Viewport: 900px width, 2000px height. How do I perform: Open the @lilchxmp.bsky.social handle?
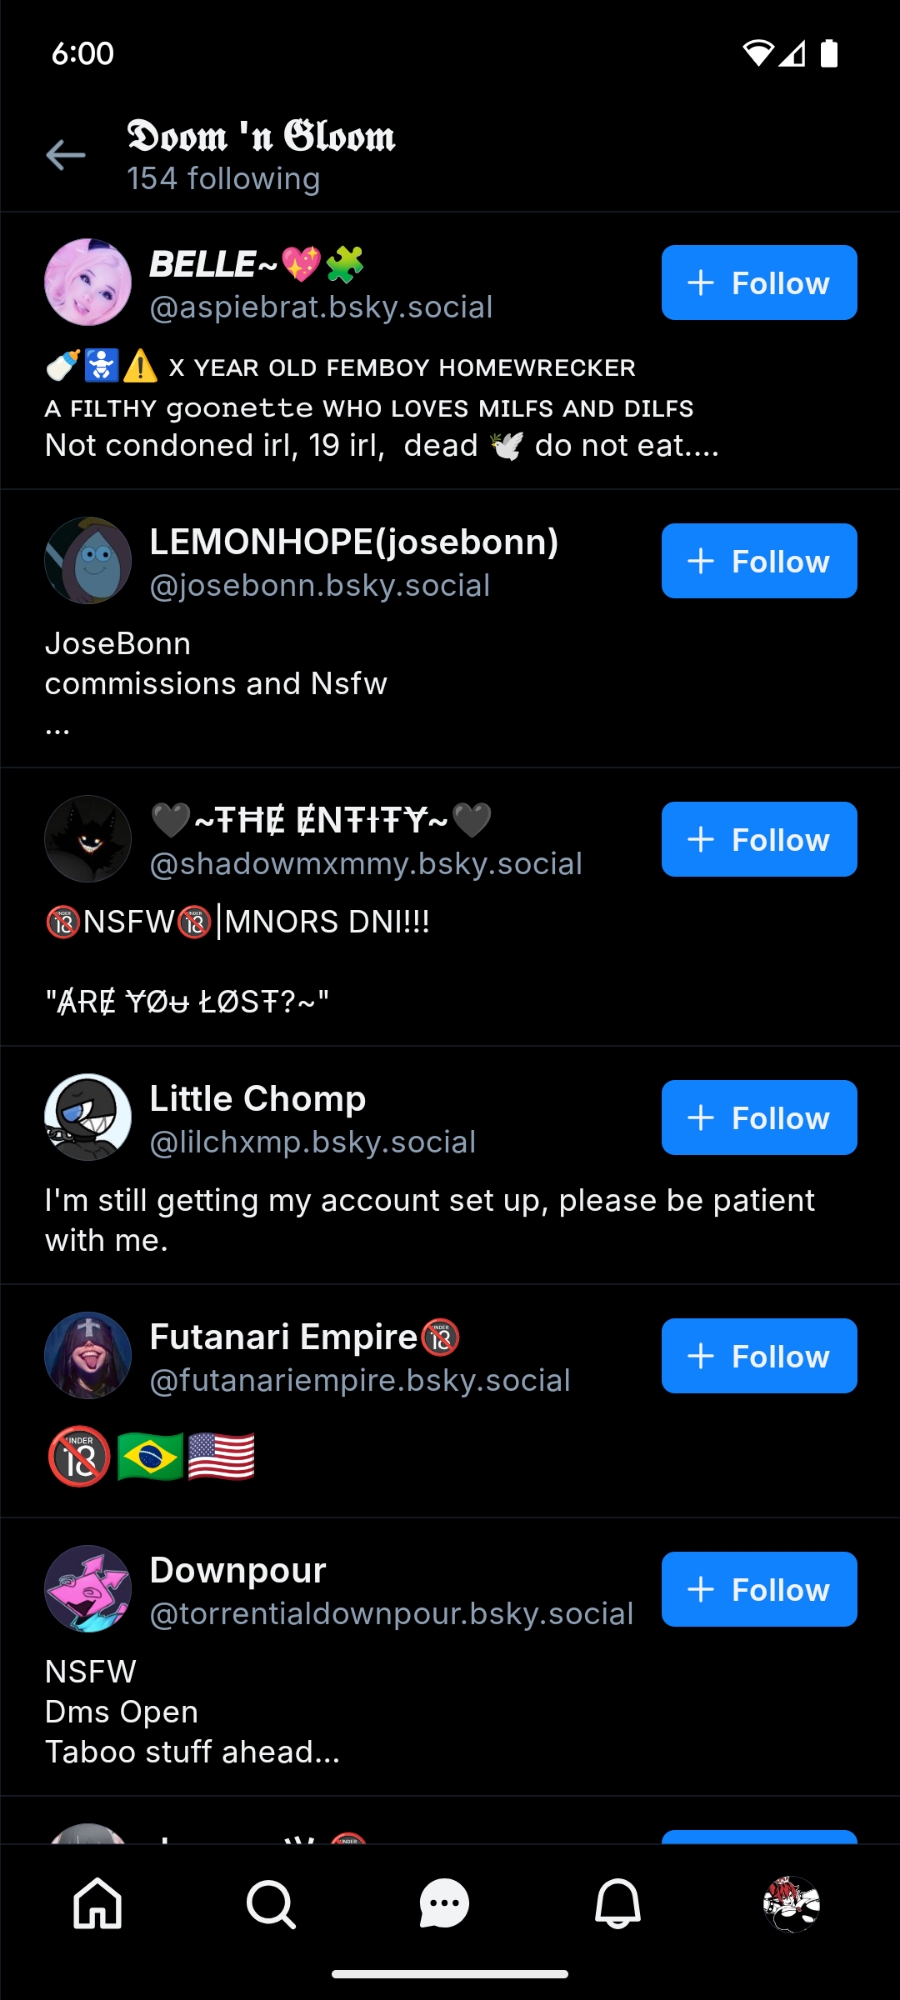point(313,1142)
